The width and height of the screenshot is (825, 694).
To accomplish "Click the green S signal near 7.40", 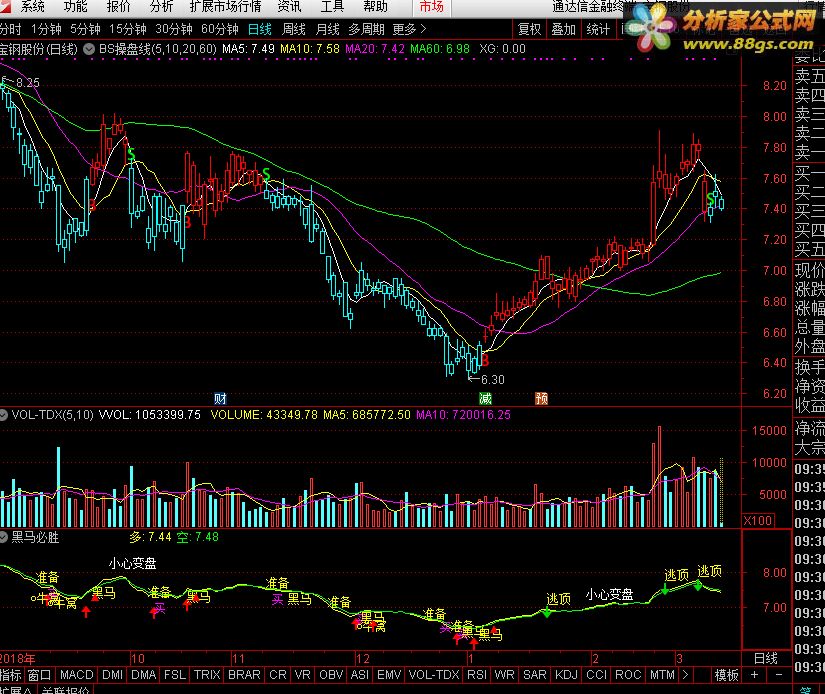I will point(711,199).
